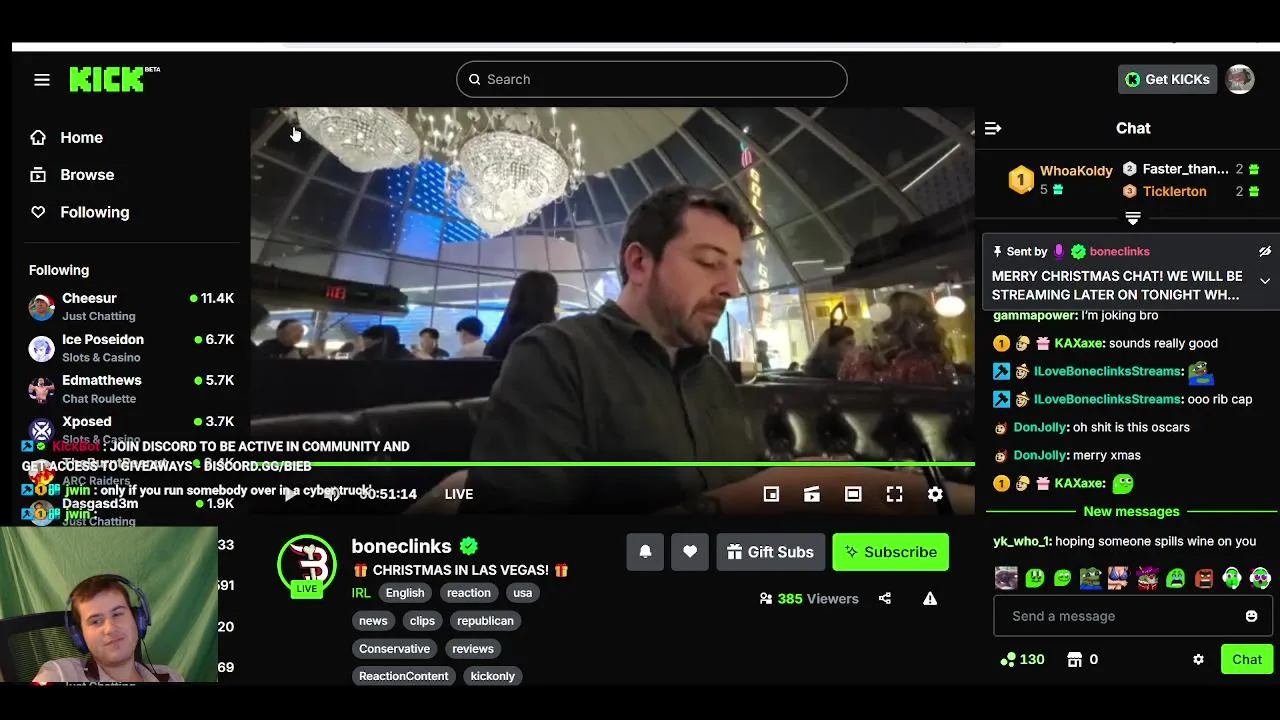1280x720 pixels.
Task: Click yk_who_1 username in chat
Action: click(x=1022, y=541)
